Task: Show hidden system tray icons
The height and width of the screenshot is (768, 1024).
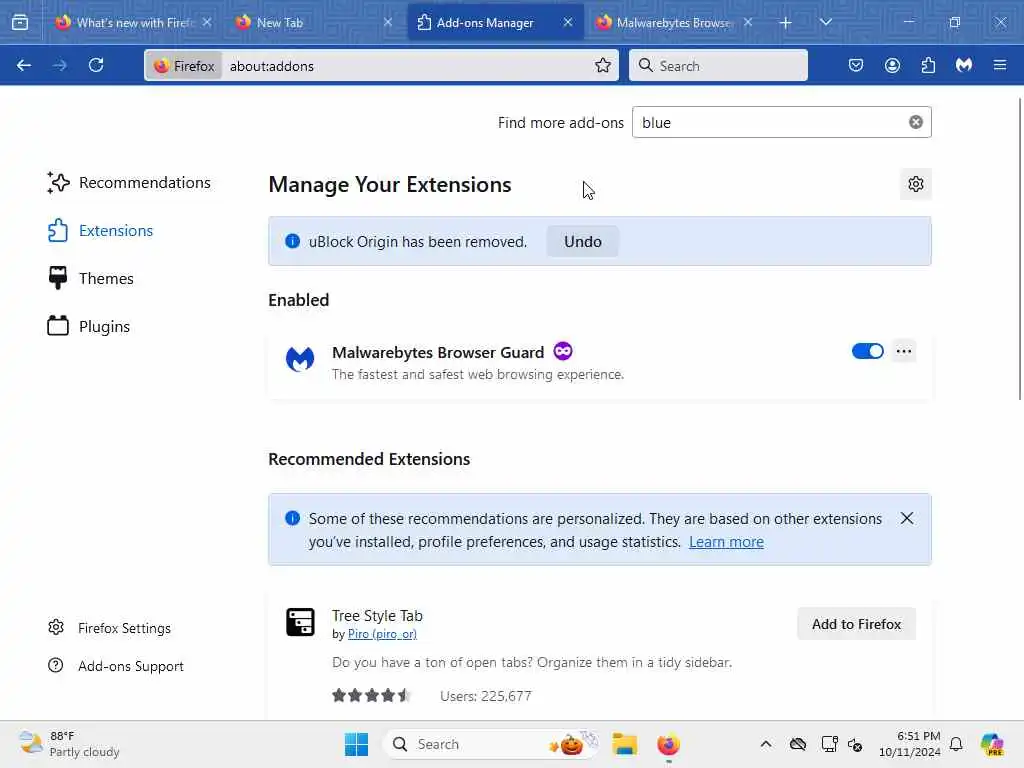Action: click(x=766, y=744)
